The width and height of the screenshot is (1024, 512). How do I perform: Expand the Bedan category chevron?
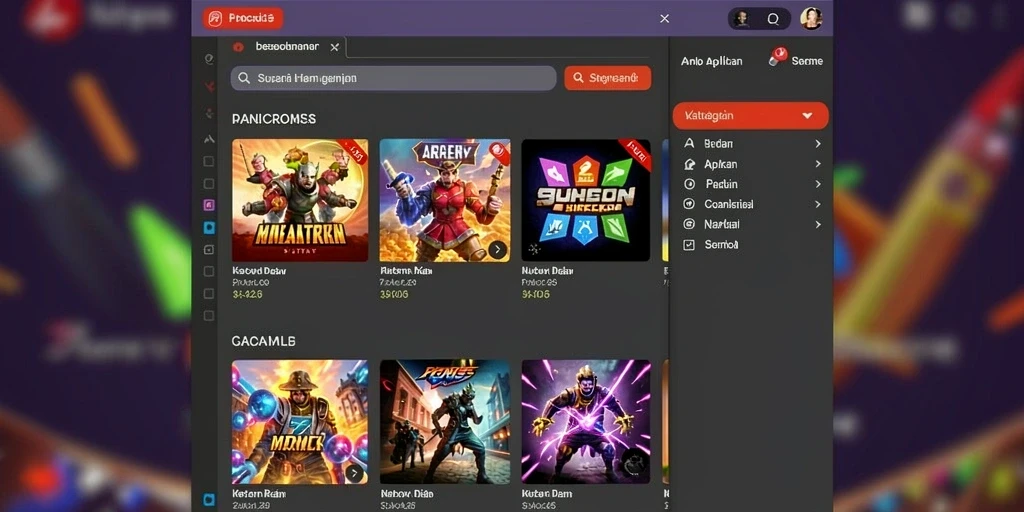818,144
